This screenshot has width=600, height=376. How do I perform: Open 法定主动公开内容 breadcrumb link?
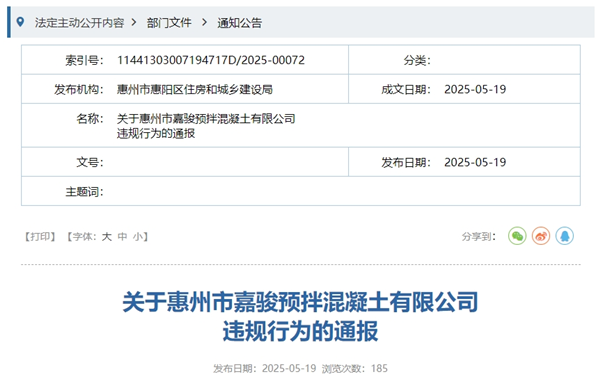click(x=79, y=23)
